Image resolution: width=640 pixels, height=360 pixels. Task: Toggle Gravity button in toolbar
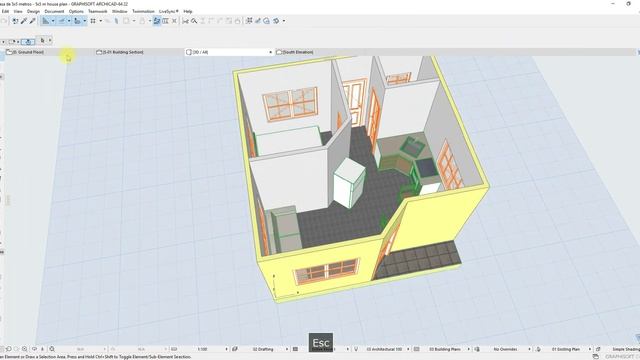click(78, 21)
